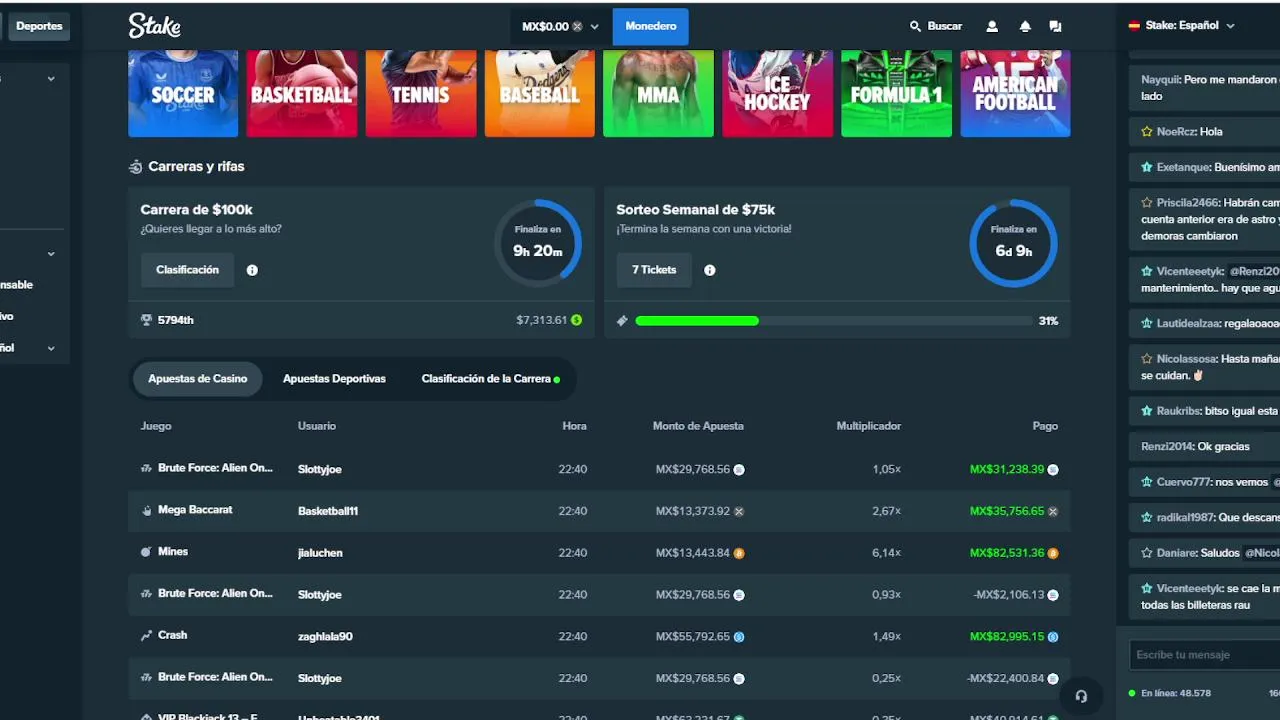Click the 6d 9h countdown ring
Image resolution: width=1280 pixels, height=720 pixels.
click(1013, 244)
